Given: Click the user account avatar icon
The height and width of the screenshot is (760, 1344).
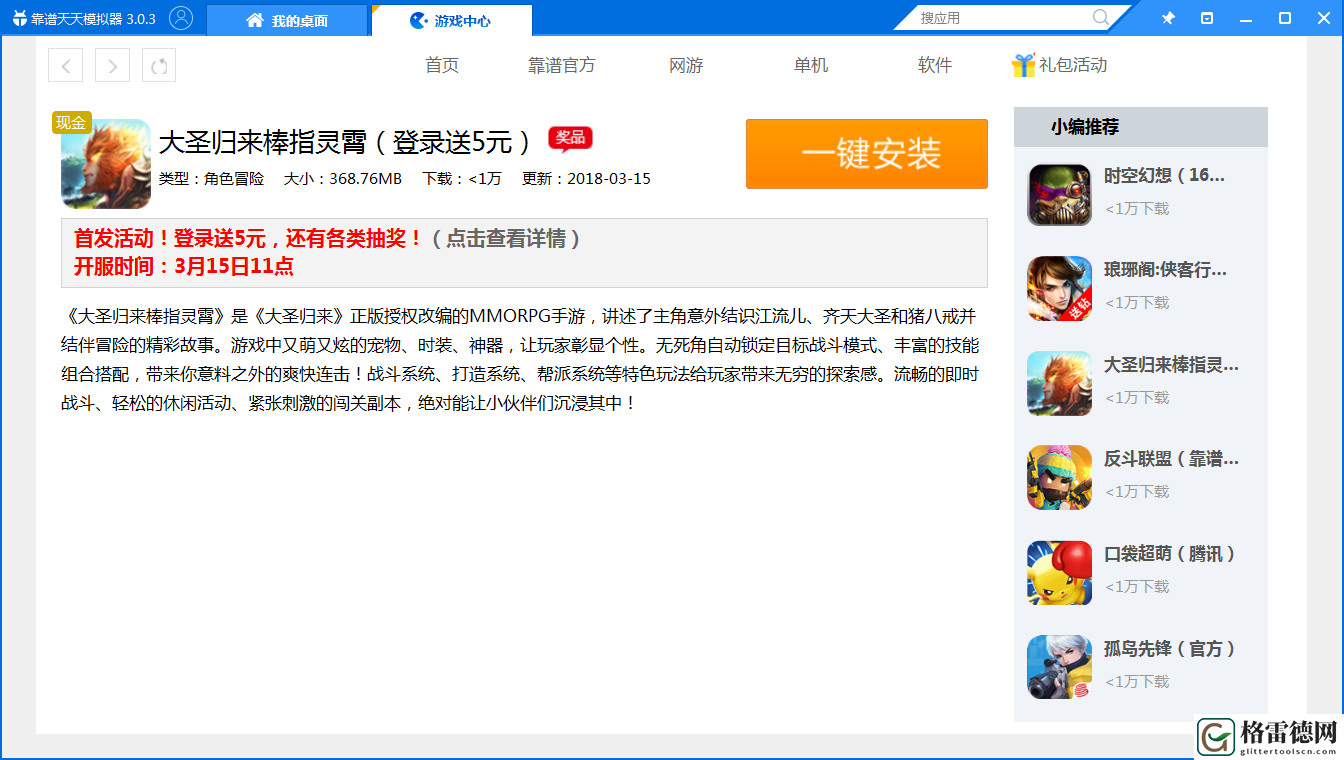Looking at the screenshot, I should click(181, 18).
